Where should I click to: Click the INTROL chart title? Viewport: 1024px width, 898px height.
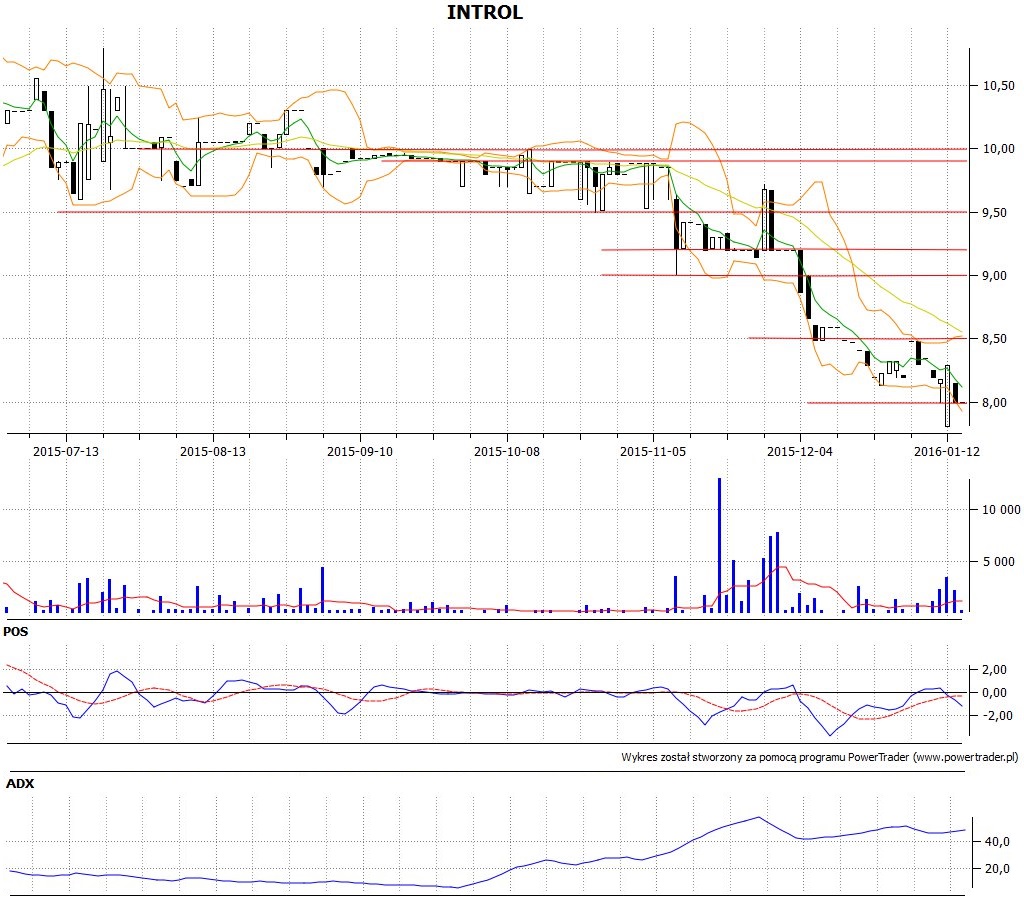tap(485, 12)
